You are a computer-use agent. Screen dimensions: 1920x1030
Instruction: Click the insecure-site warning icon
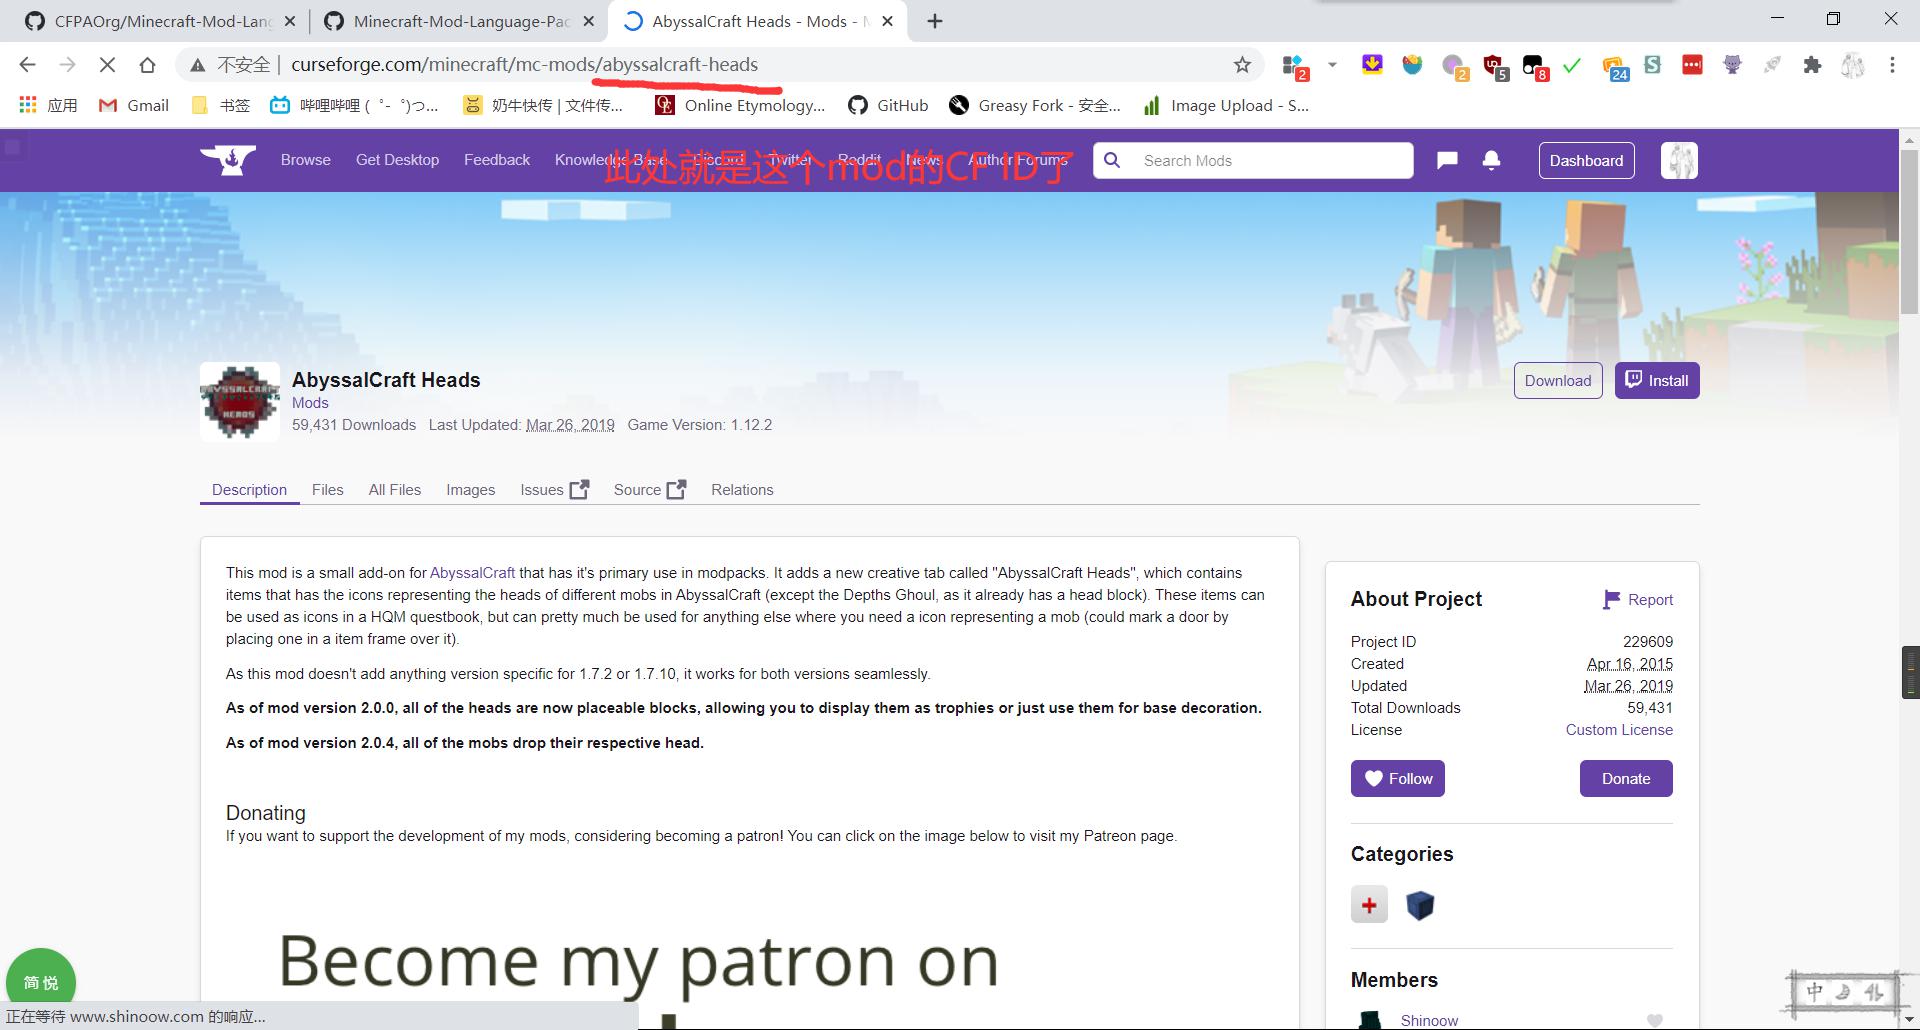point(198,65)
